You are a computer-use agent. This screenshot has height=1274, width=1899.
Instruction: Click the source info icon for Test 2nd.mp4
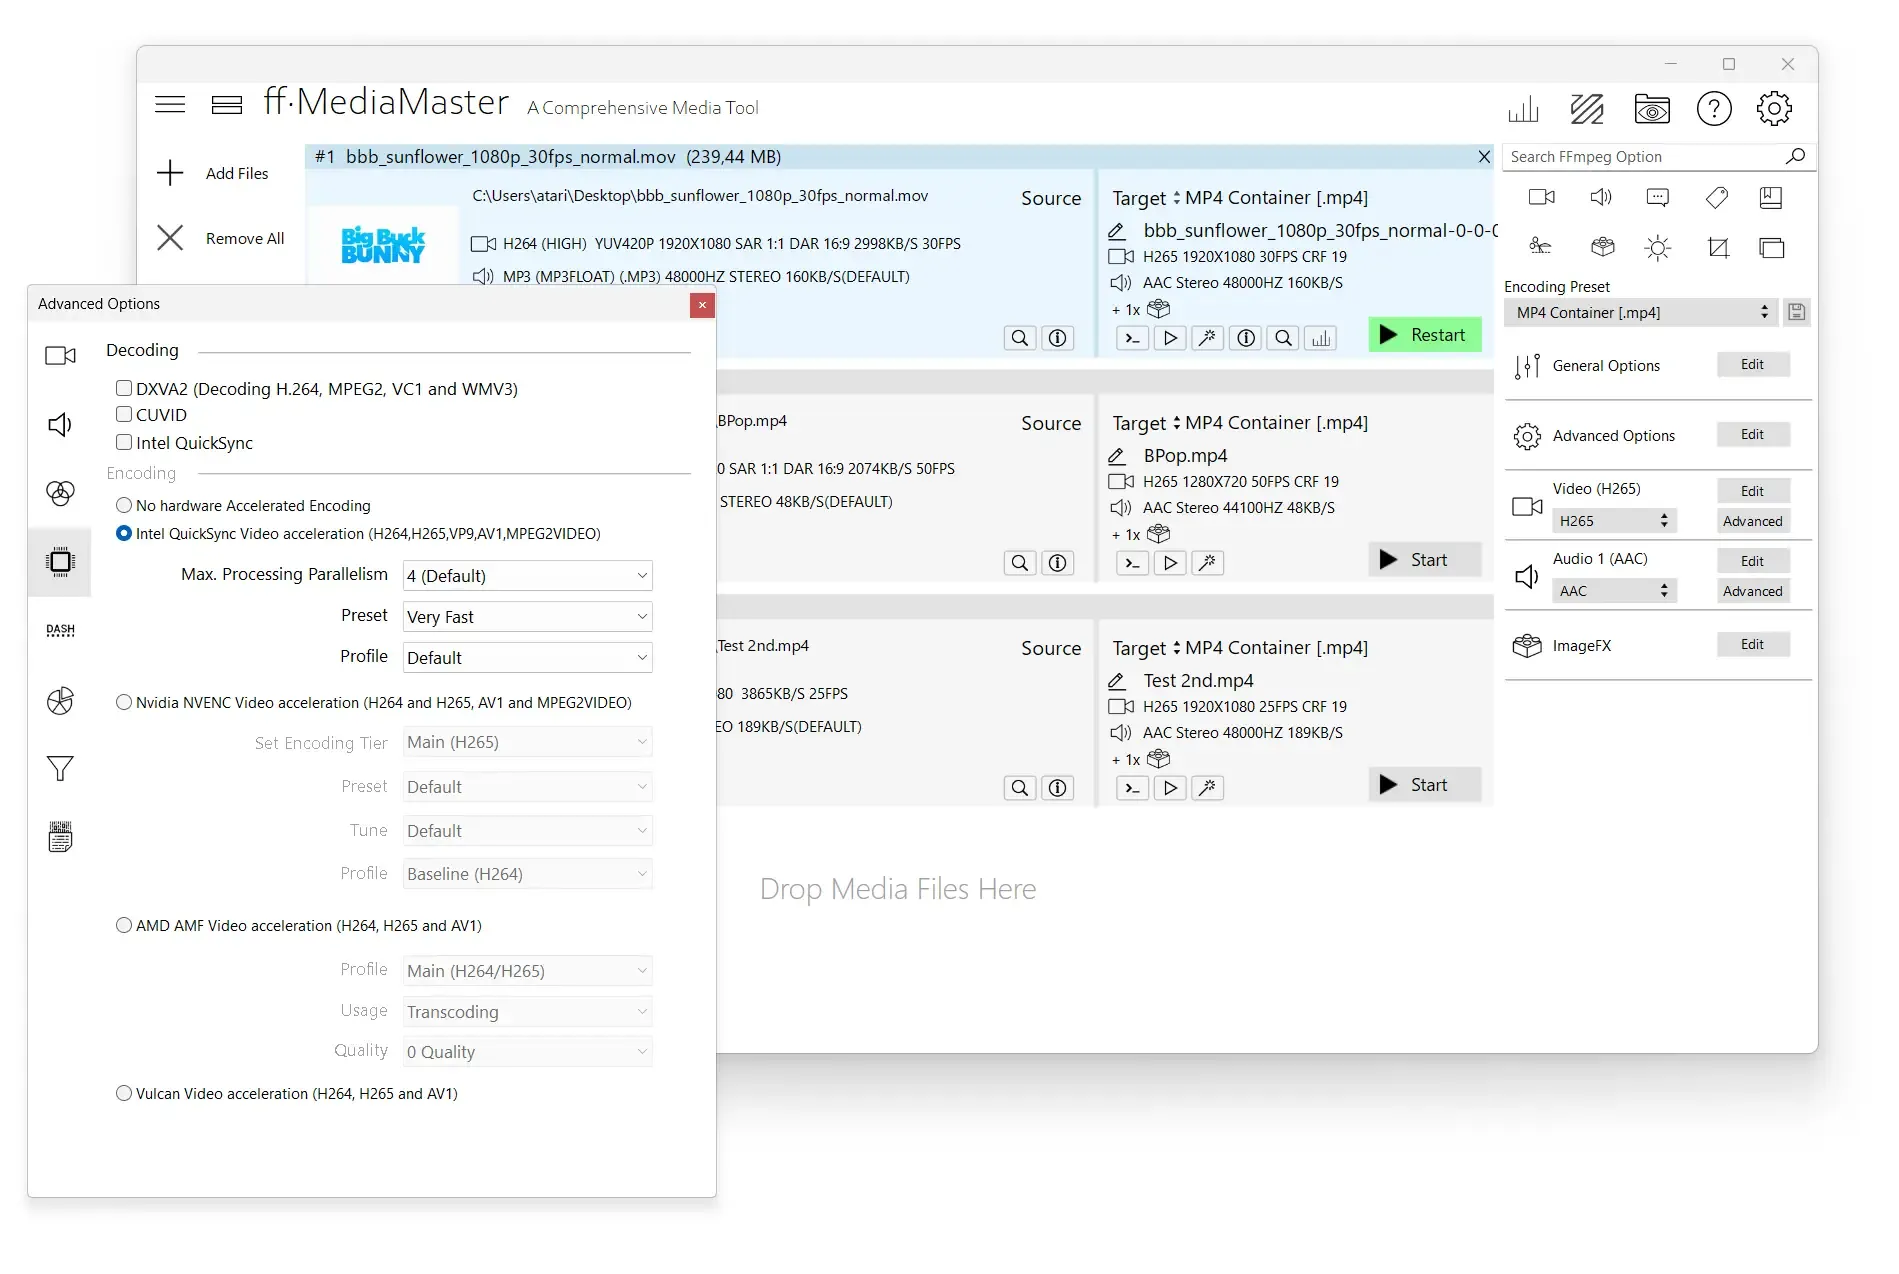click(1057, 788)
